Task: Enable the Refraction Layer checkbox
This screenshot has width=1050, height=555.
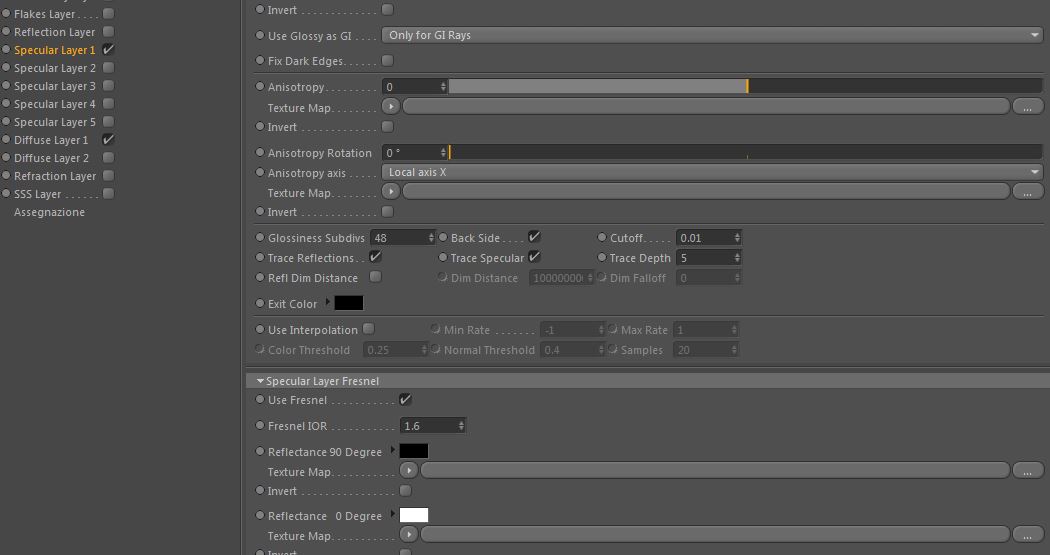Action: [x=108, y=175]
